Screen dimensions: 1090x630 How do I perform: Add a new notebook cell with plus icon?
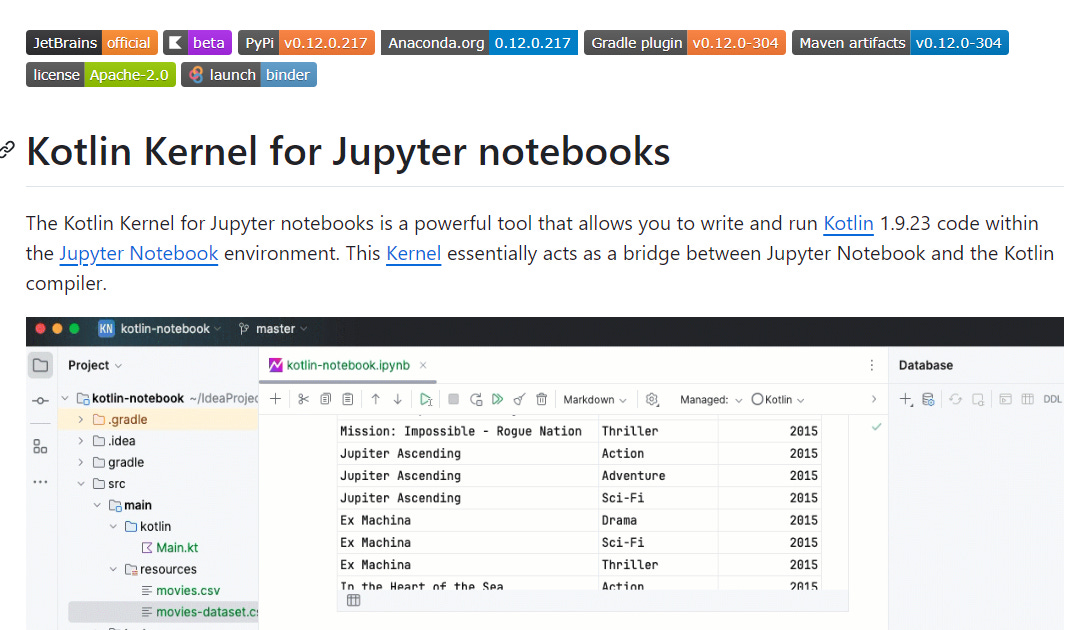(275, 399)
